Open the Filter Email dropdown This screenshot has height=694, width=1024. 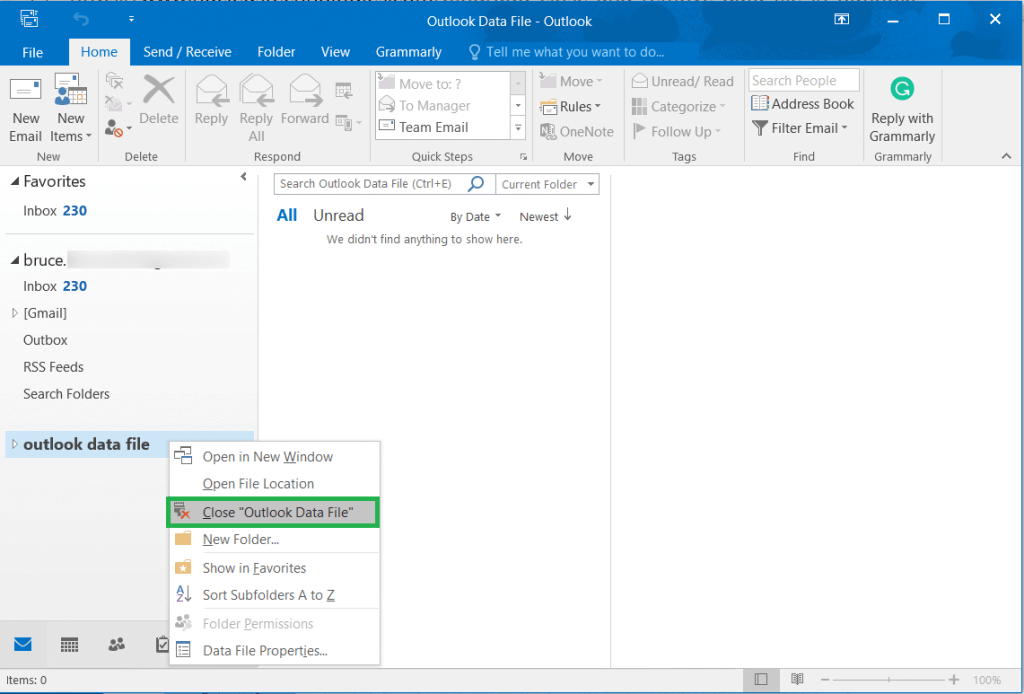point(800,128)
